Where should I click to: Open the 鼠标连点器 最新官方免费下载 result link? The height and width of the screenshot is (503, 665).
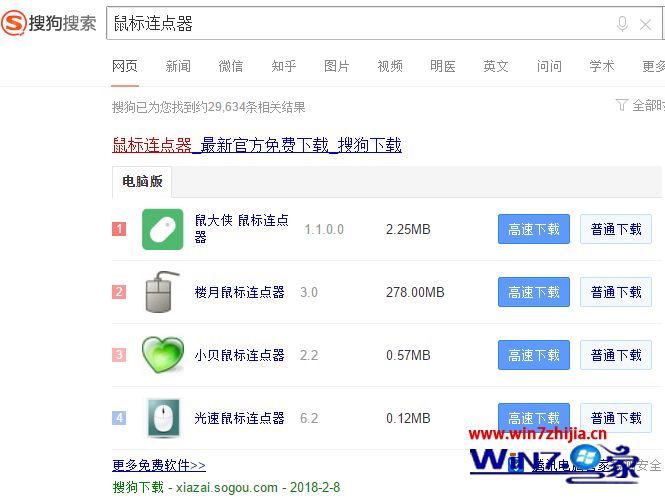pos(257,145)
